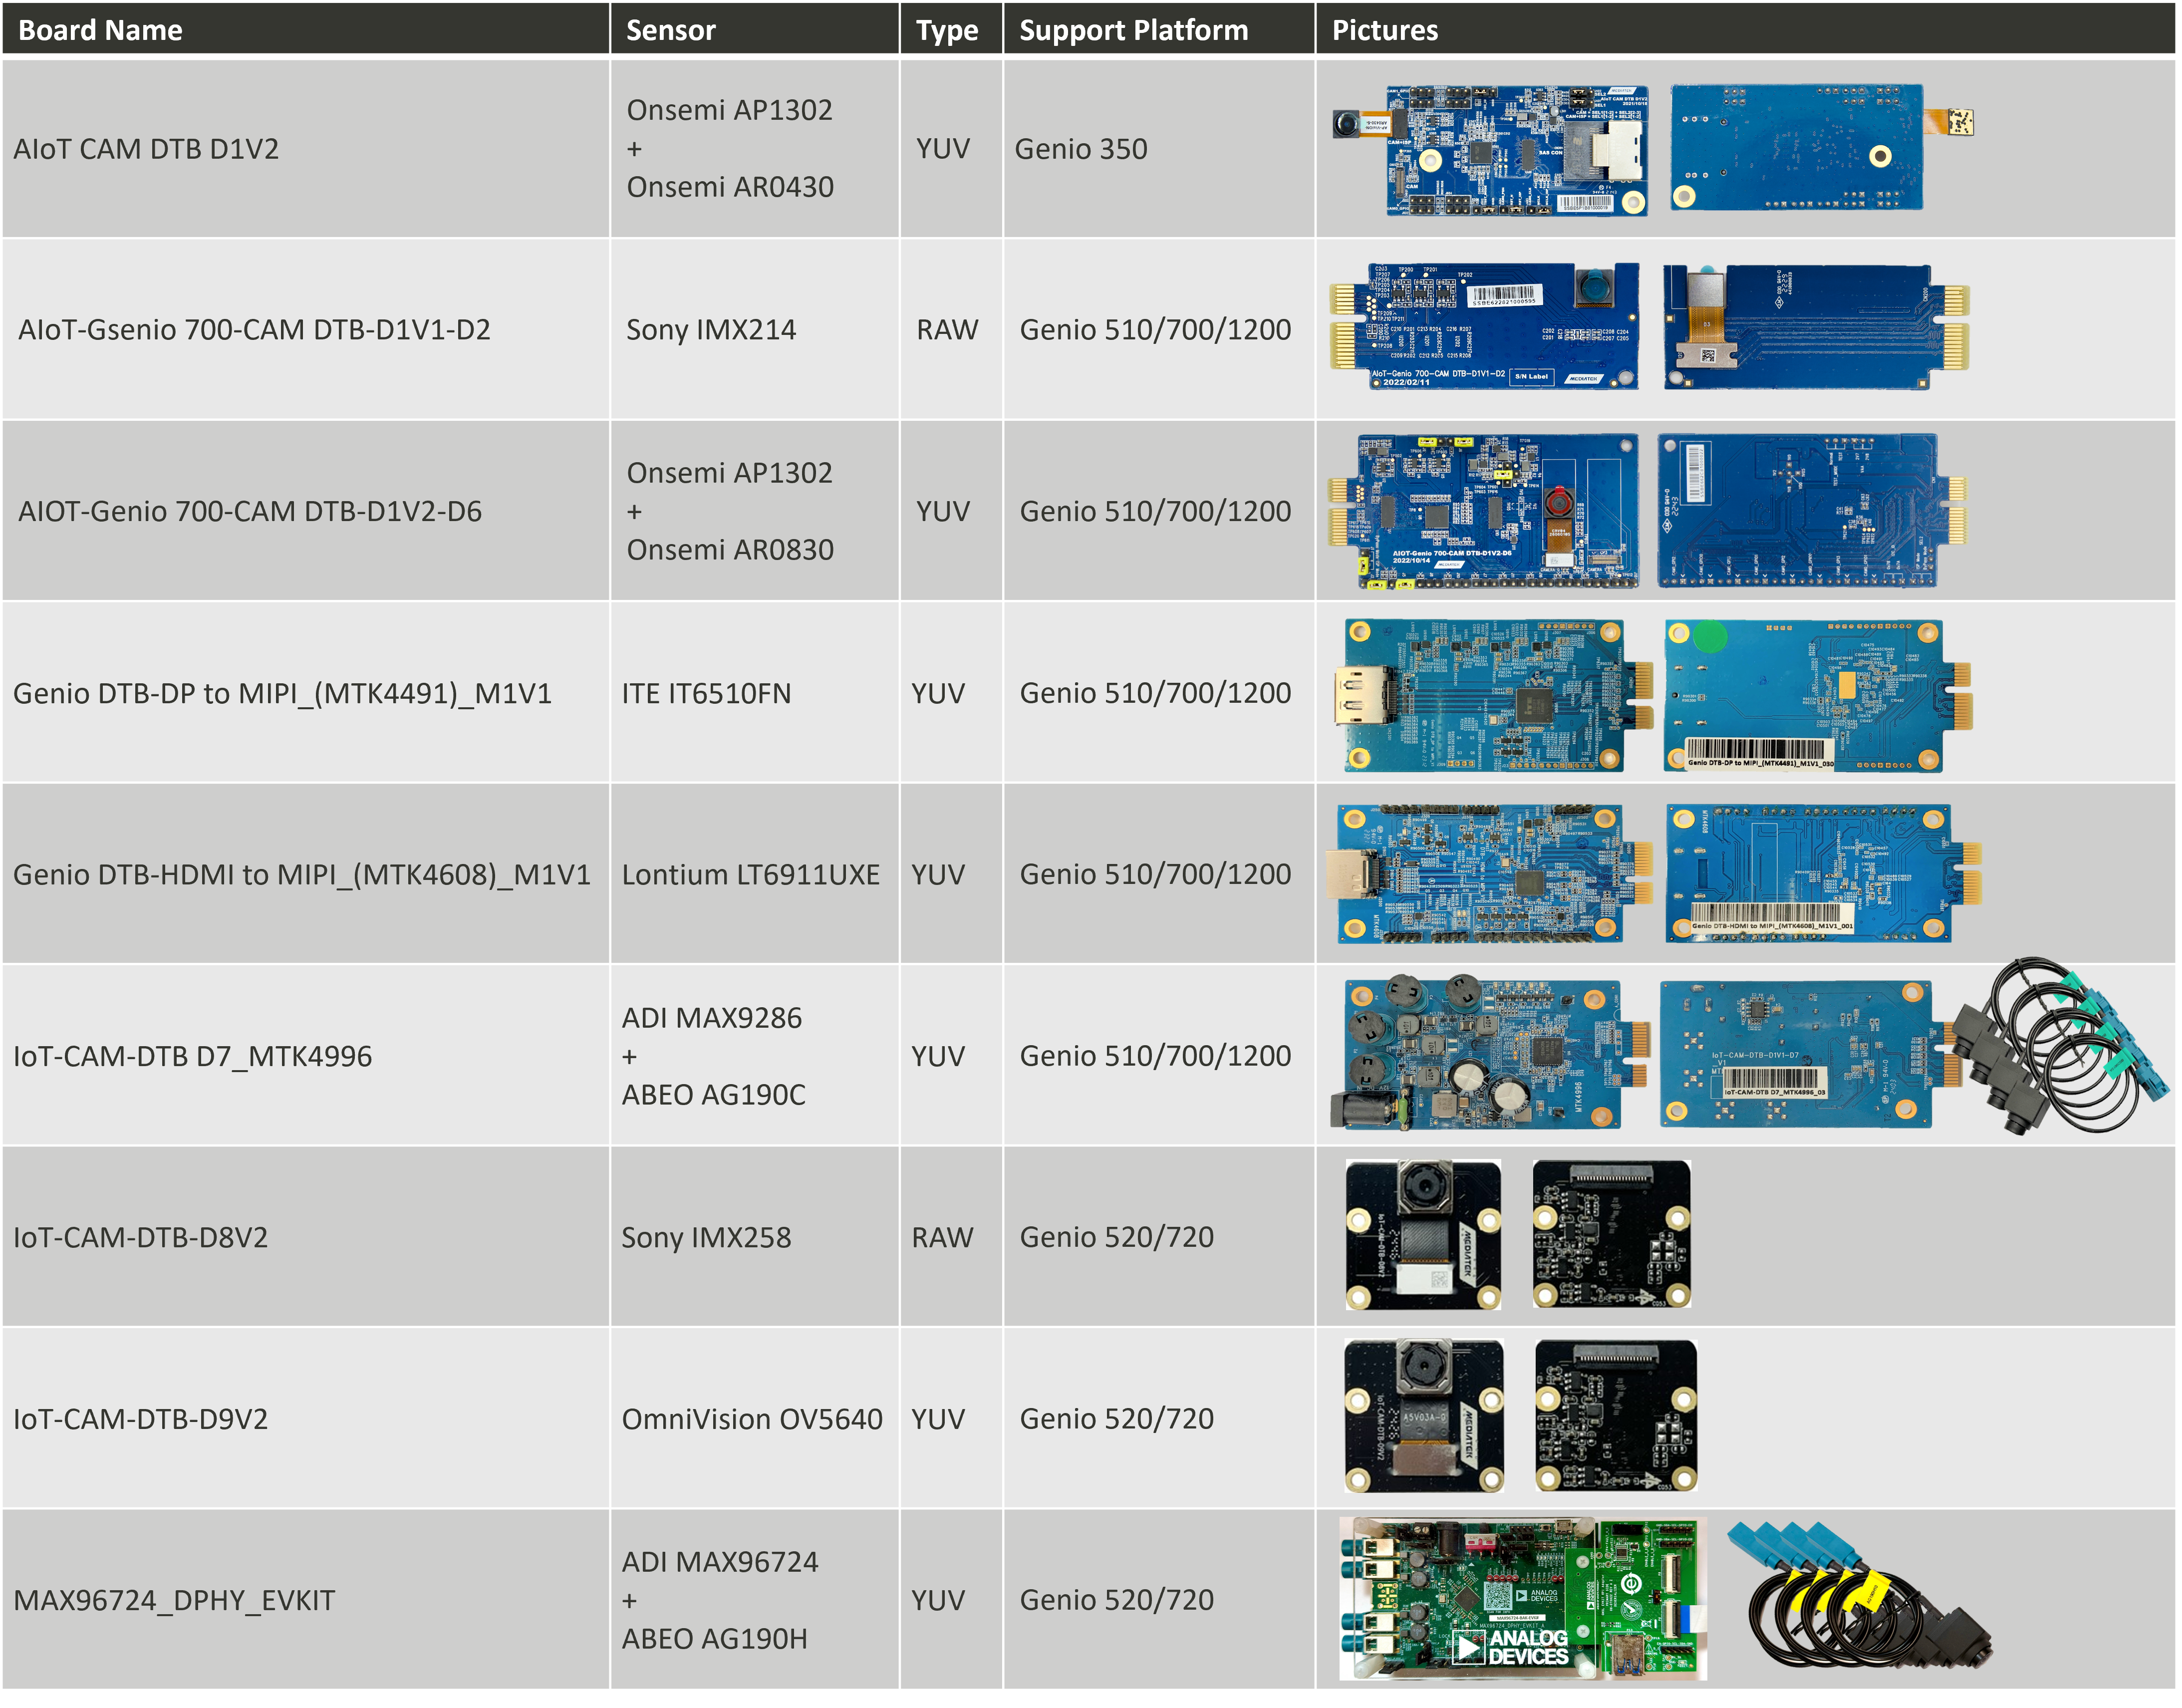
Task: Click the Analog Devices MAX96724 EVKIT photo
Action: pos(1522,1598)
